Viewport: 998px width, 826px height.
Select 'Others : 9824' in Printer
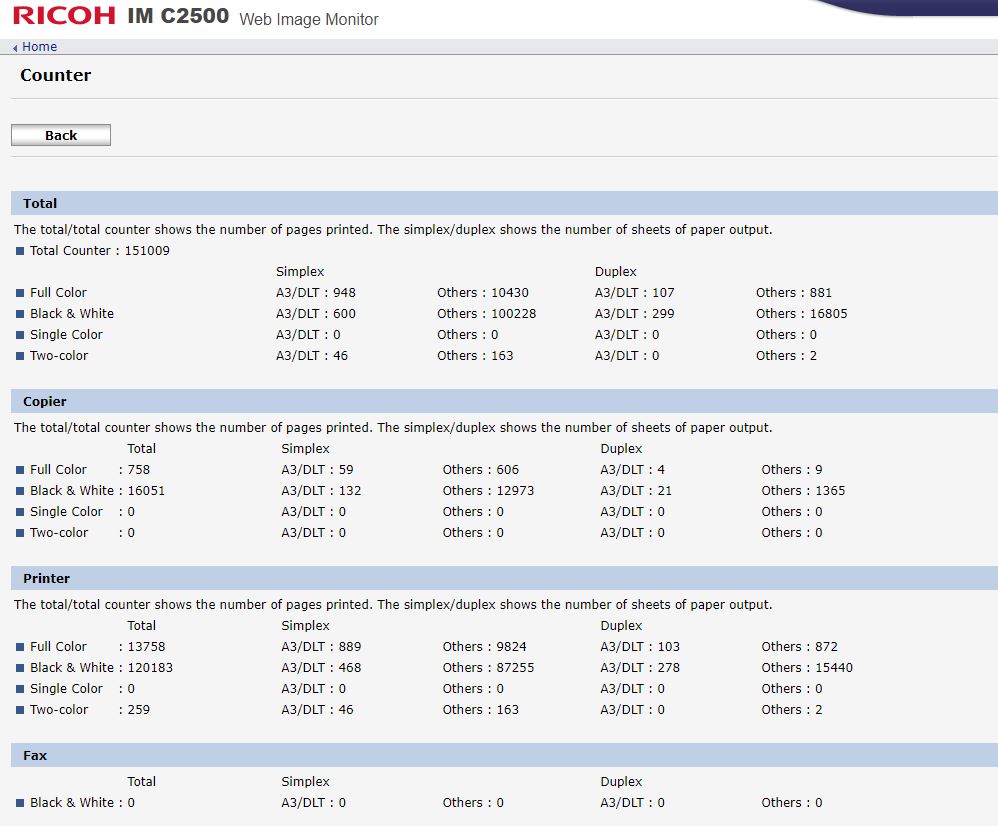484,646
